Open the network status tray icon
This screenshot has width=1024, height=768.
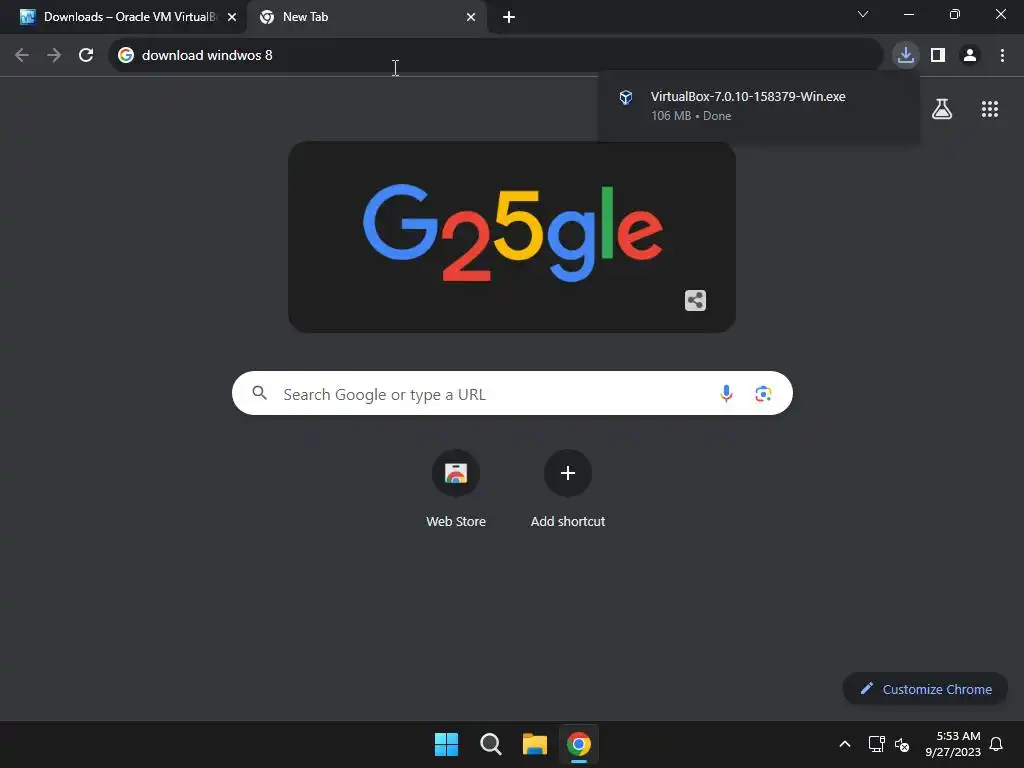point(876,744)
